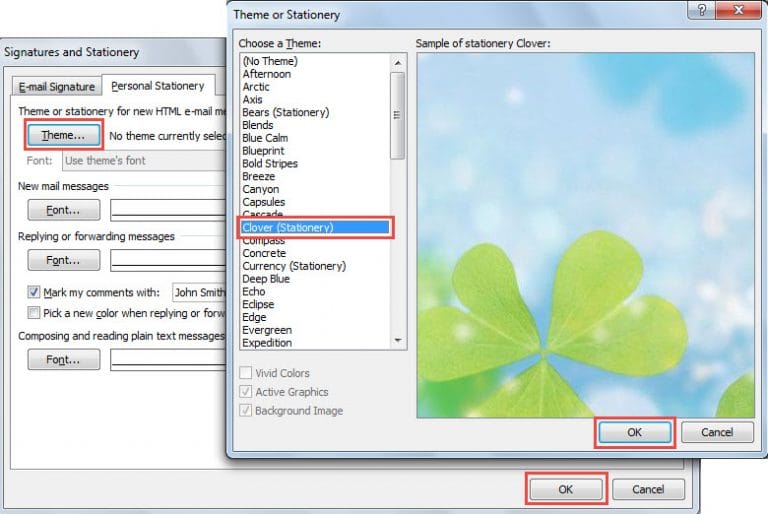Click the New mail messages font sample box
Viewport: 768px width, 514px height.
[x=168, y=210]
